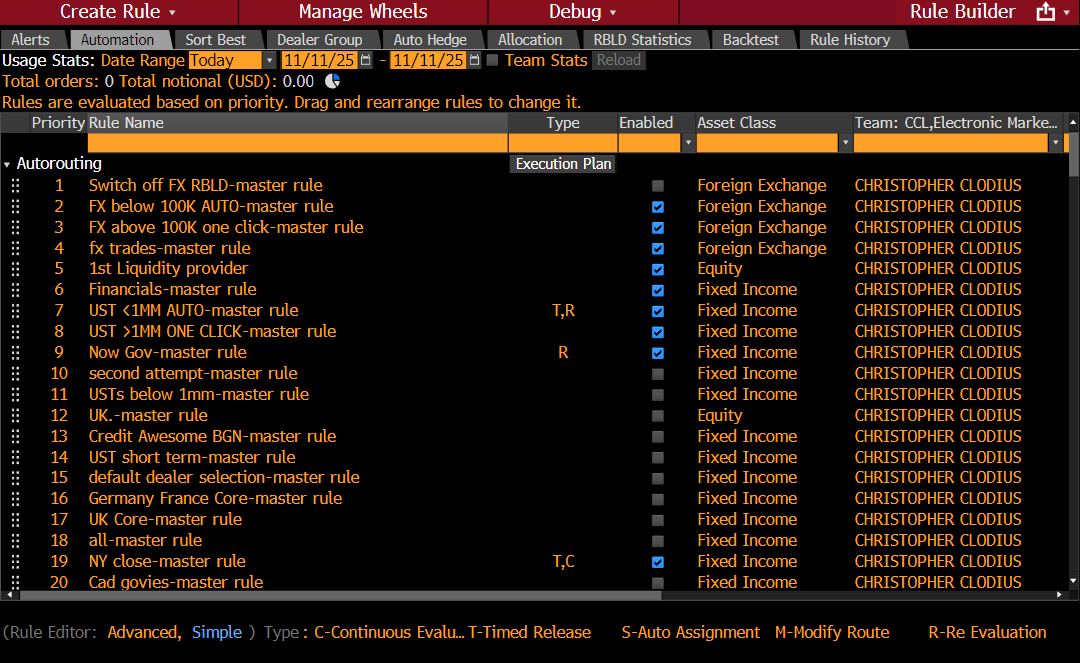The image size is (1080, 663).
Task: Disable the 1st Liquidity provider rule checkbox
Action: (657, 269)
